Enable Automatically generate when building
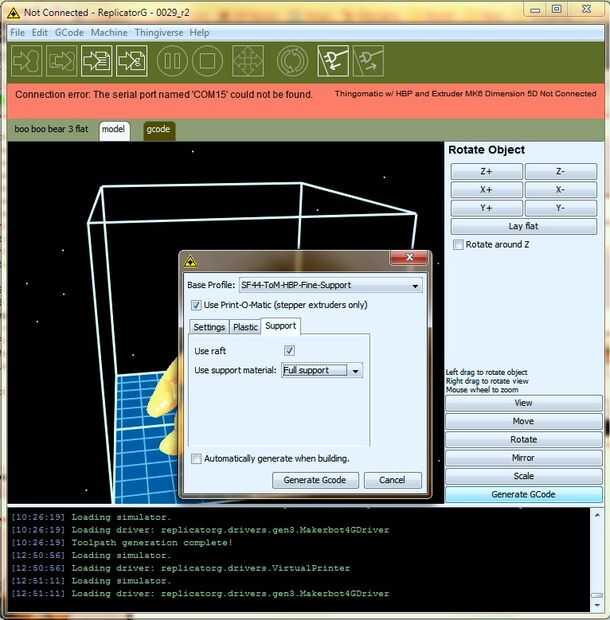The width and height of the screenshot is (610, 620). click(x=196, y=459)
